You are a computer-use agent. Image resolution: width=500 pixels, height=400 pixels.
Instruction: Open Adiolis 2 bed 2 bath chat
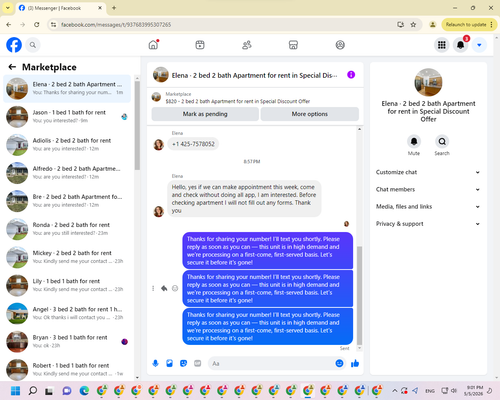pos(67,145)
